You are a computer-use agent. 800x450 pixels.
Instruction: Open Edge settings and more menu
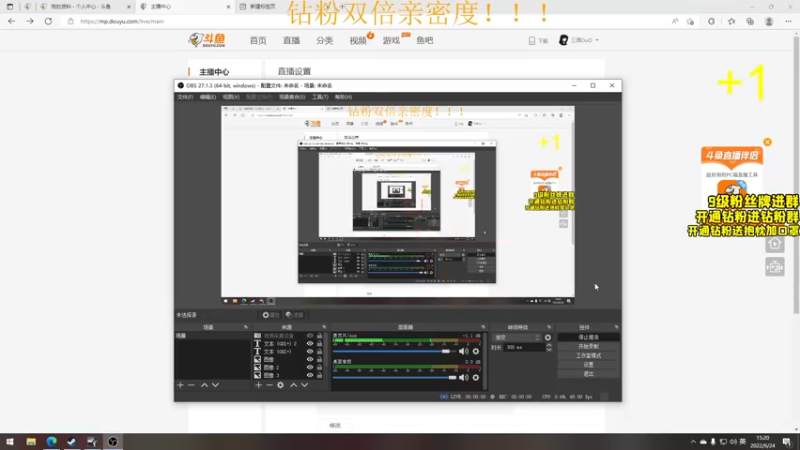click(788, 21)
